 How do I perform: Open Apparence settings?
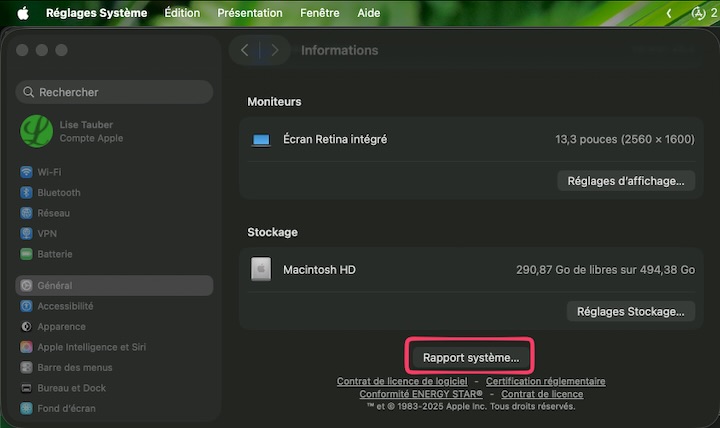61,326
